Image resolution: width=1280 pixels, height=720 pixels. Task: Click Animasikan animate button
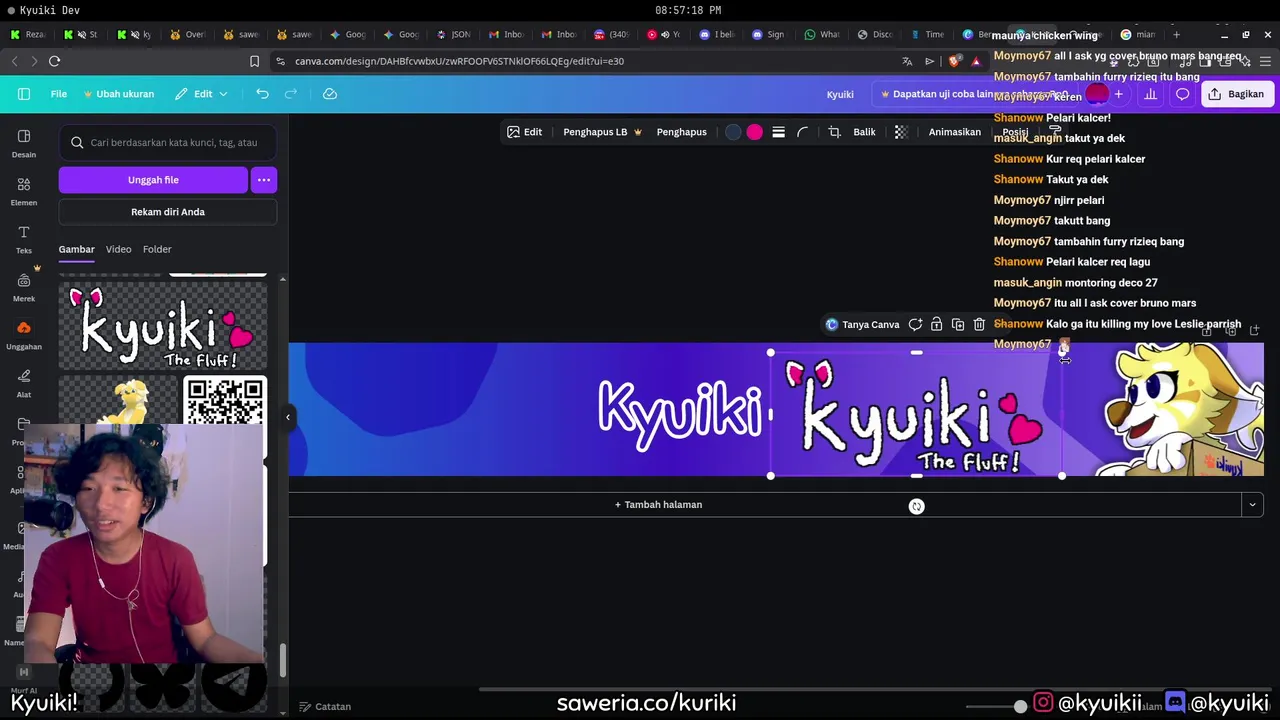point(954,132)
